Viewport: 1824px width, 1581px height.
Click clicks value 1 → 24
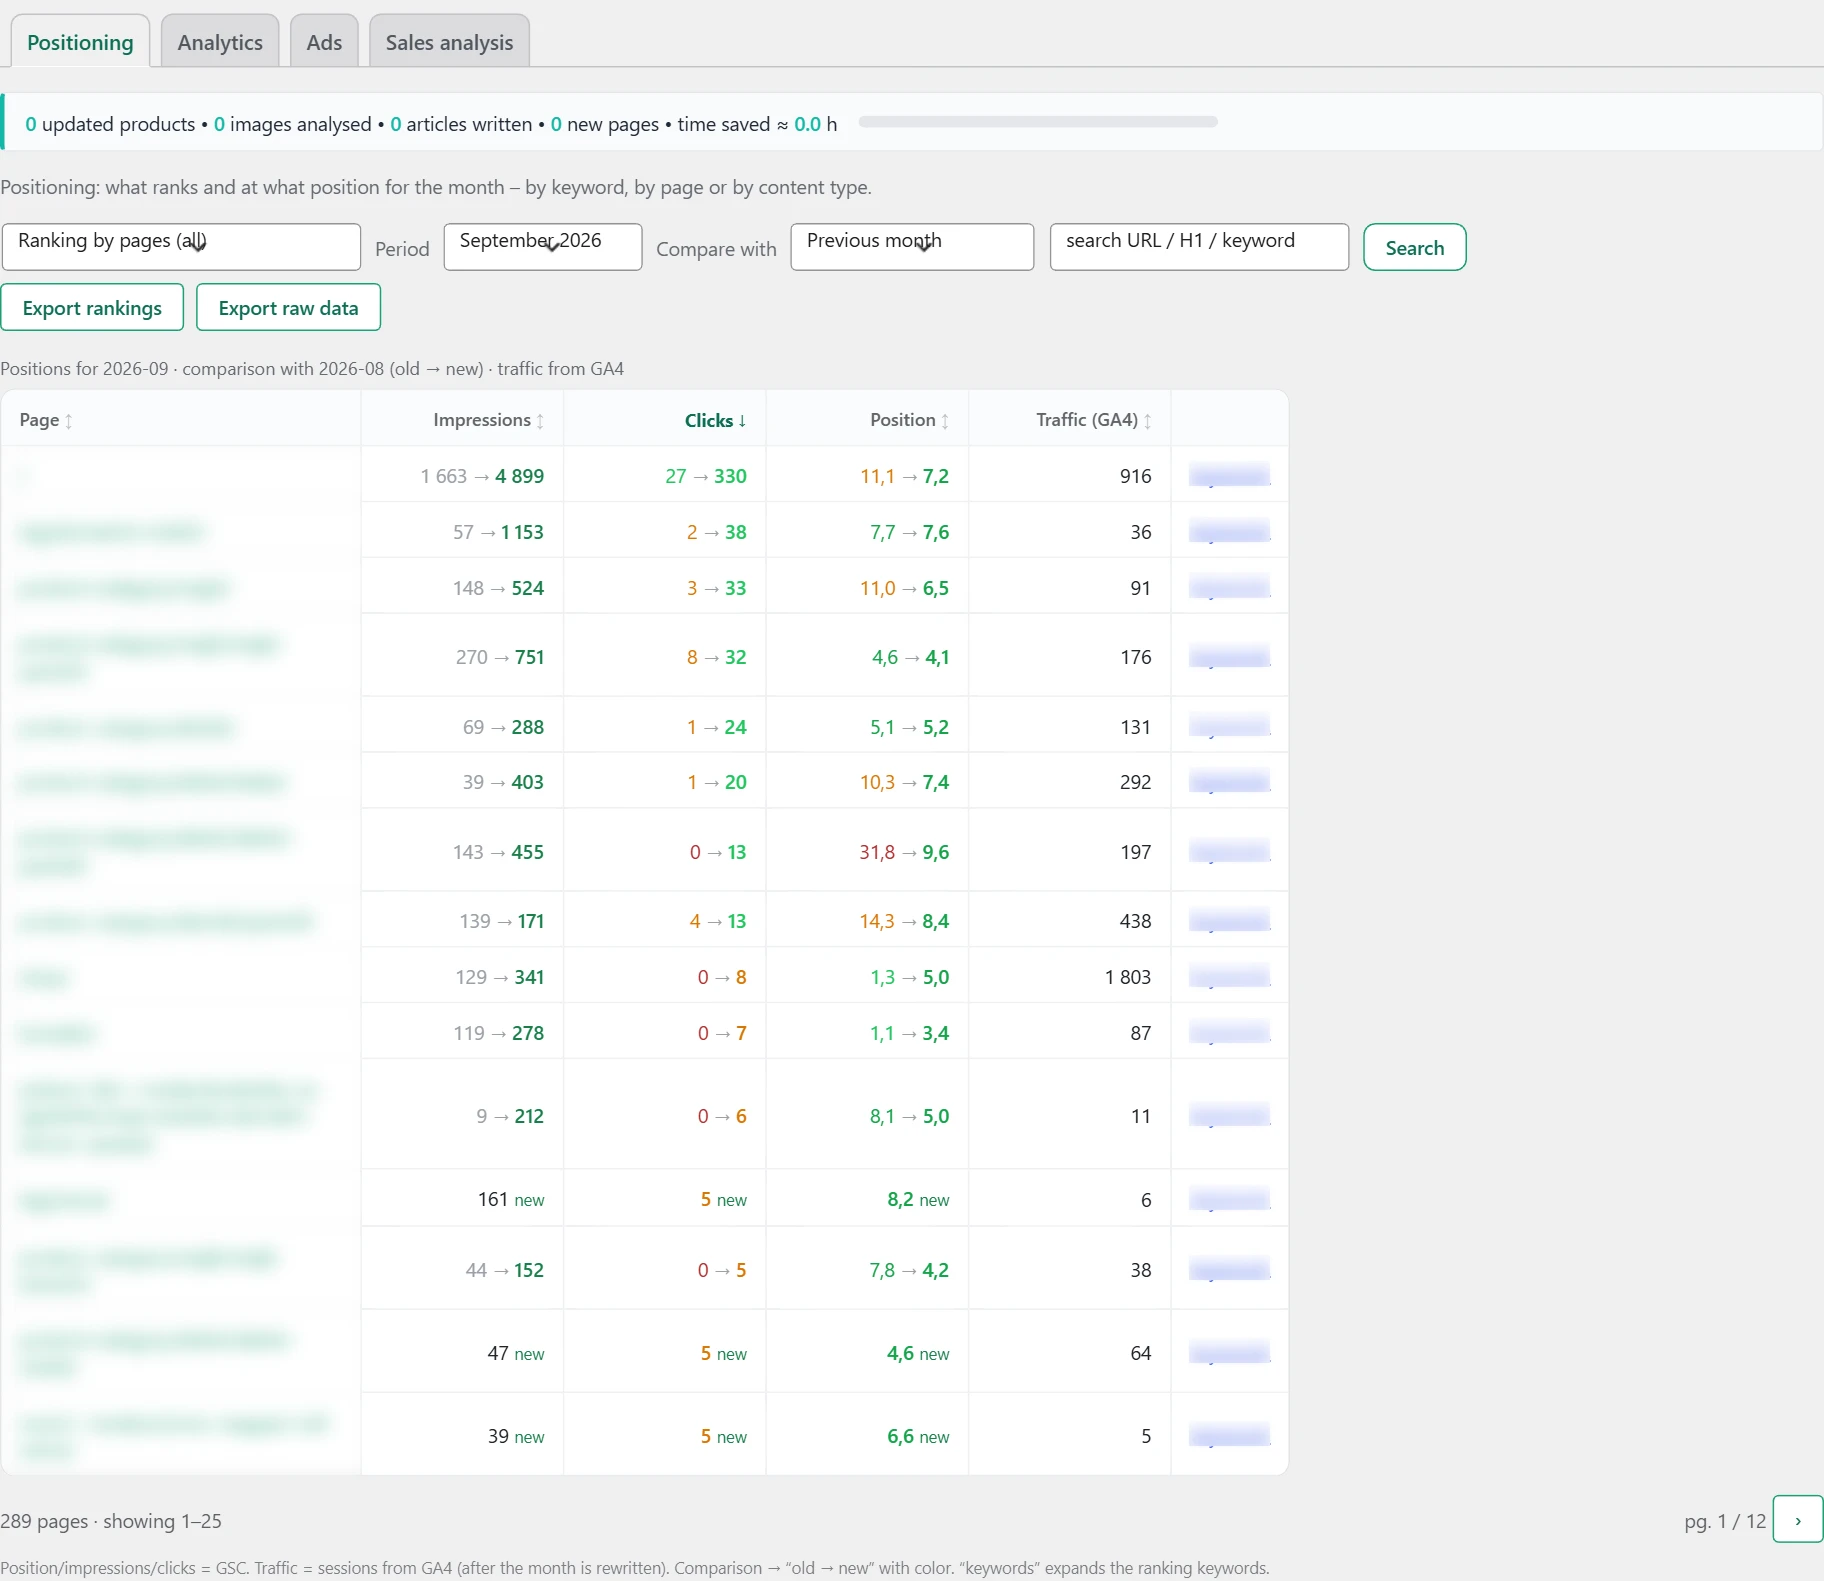pyautogui.click(x=716, y=727)
